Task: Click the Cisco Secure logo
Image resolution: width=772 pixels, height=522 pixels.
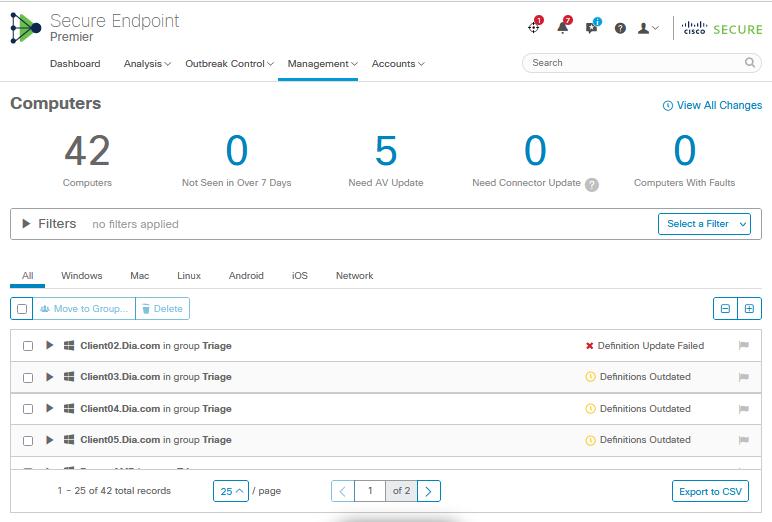Action: point(722,29)
